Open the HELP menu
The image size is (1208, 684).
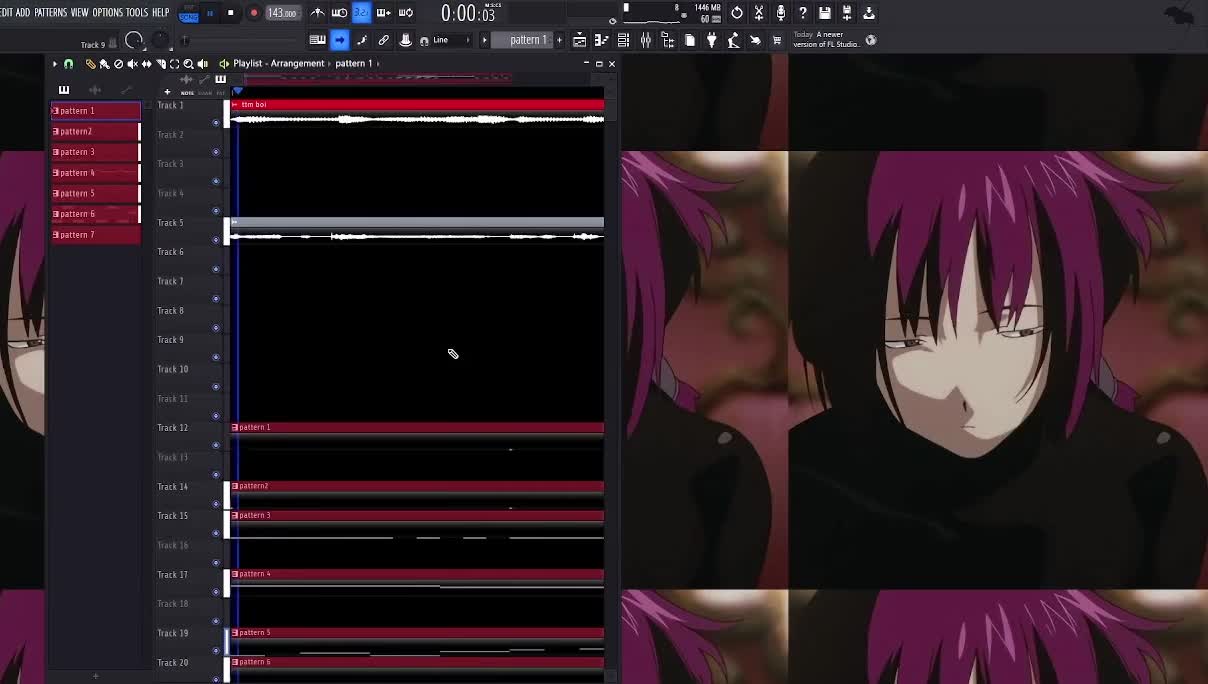pyautogui.click(x=161, y=12)
